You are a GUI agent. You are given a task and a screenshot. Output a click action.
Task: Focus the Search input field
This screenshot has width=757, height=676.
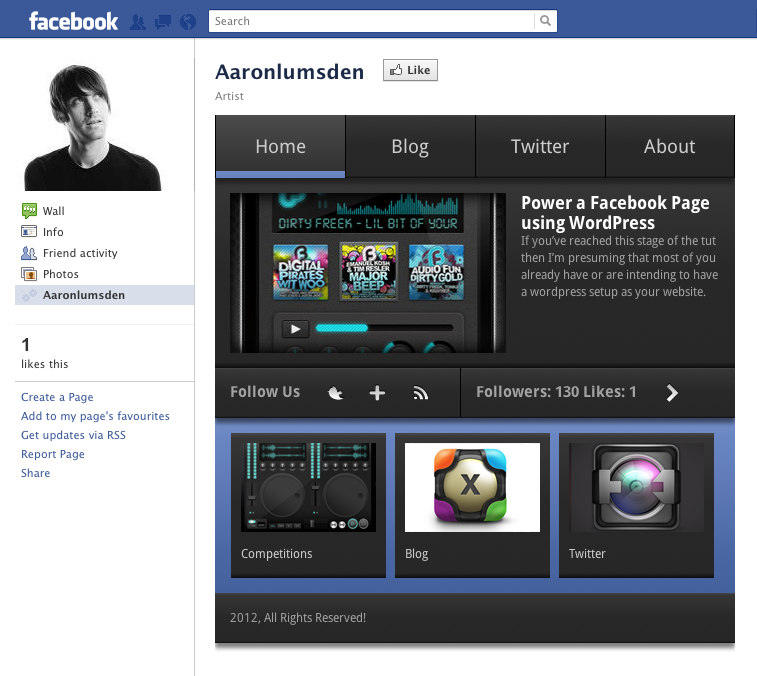[x=372, y=21]
